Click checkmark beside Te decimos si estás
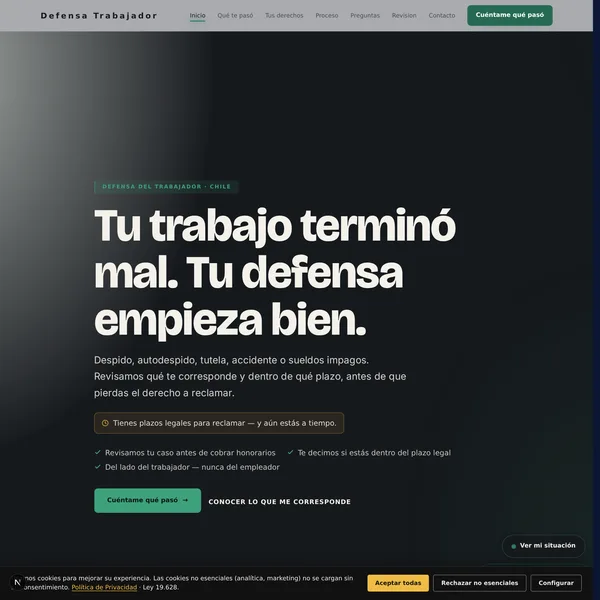 pyautogui.click(x=290, y=452)
